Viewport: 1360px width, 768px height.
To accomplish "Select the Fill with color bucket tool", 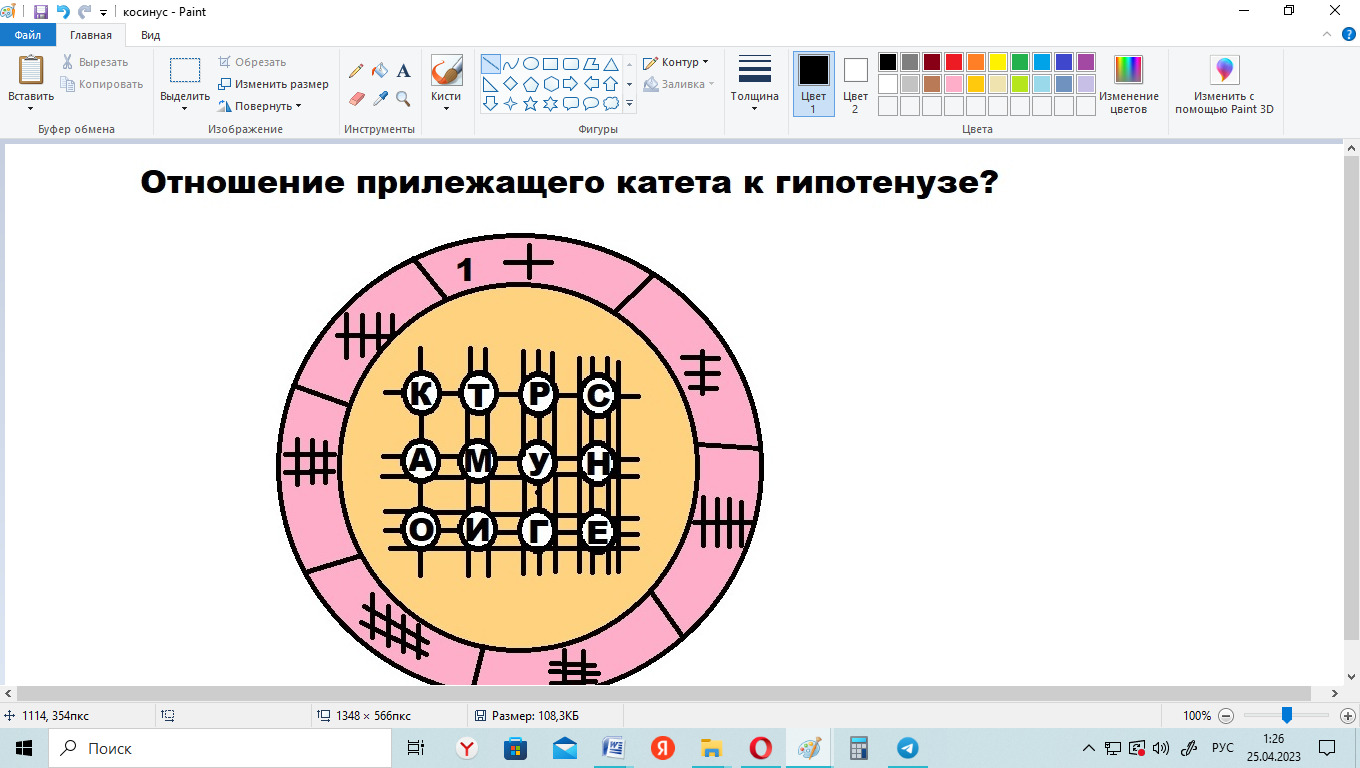I will click(380, 71).
